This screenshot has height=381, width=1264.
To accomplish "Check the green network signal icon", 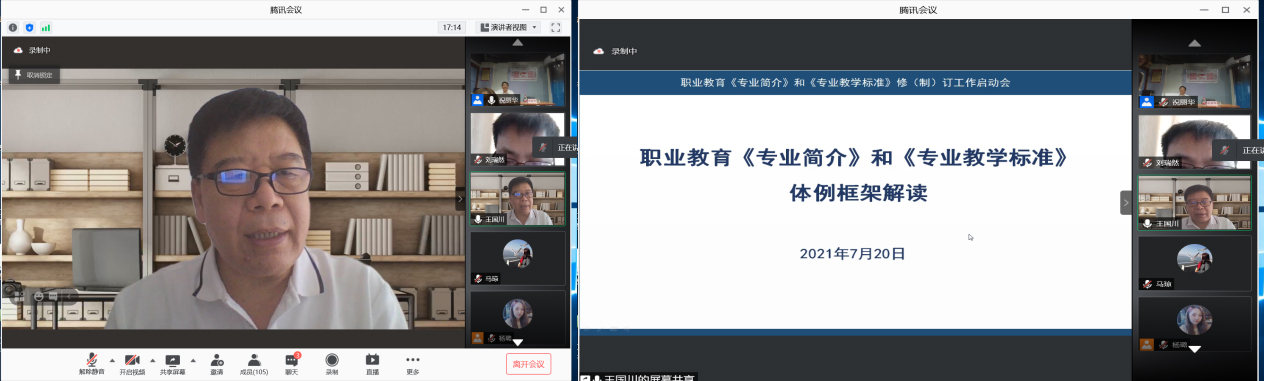I will point(45,27).
